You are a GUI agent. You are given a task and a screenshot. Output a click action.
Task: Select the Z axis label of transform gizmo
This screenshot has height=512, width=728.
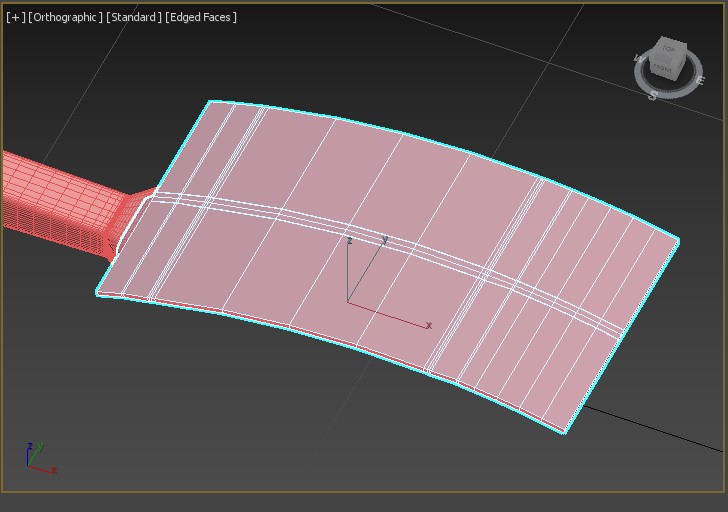coord(349,241)
